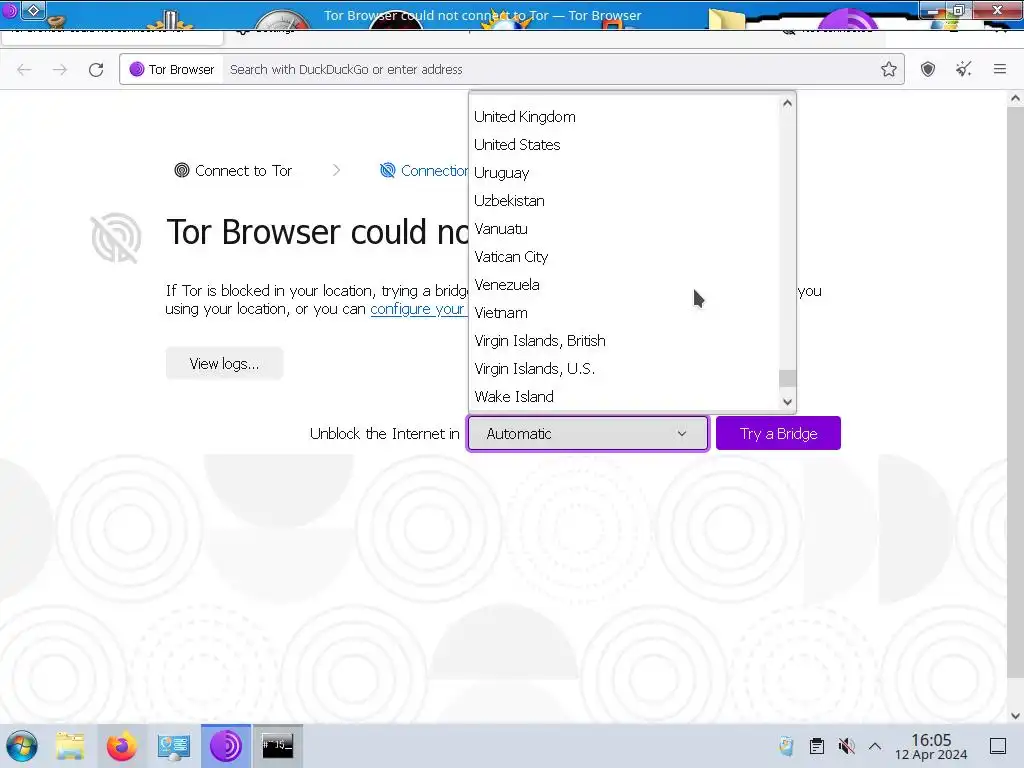The image size is (1024, 768).
Task: Select Wake Island entry
Action: [x=624, y=397]
